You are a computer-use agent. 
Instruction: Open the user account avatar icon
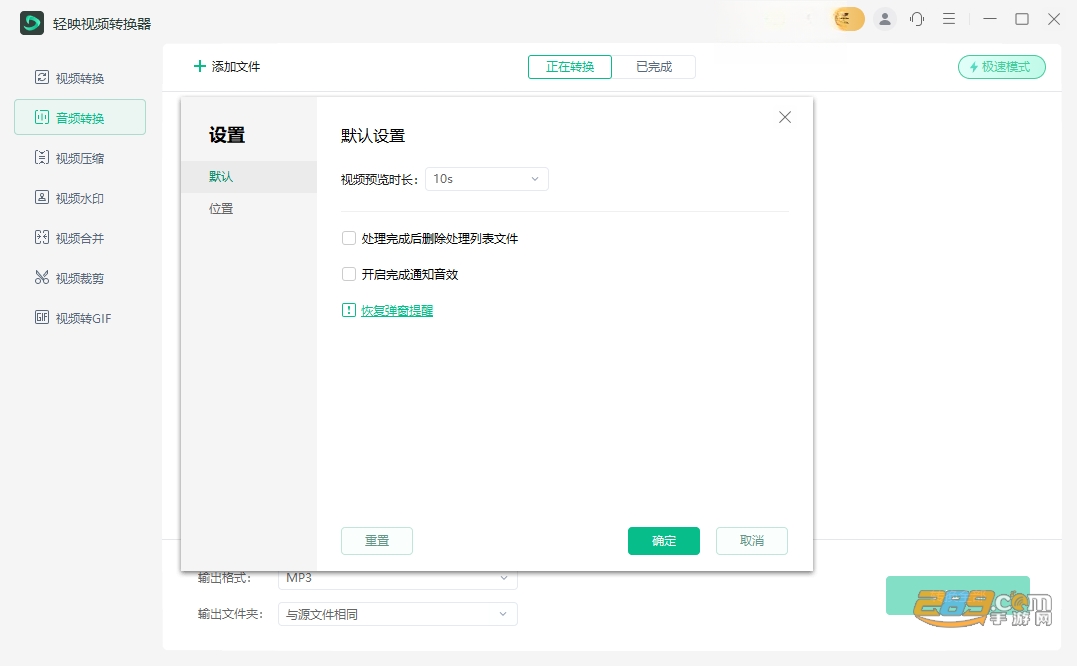pos(885,19)
